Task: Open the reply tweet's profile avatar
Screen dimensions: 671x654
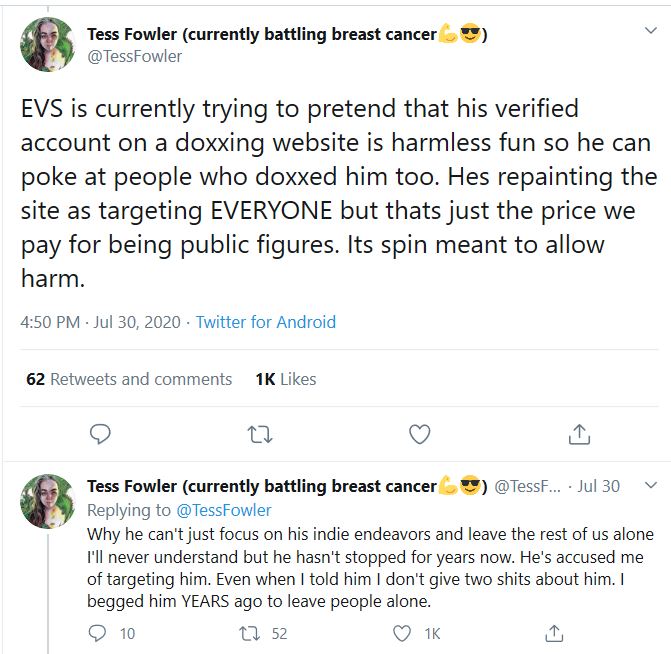Action: [x=48, y=501]
